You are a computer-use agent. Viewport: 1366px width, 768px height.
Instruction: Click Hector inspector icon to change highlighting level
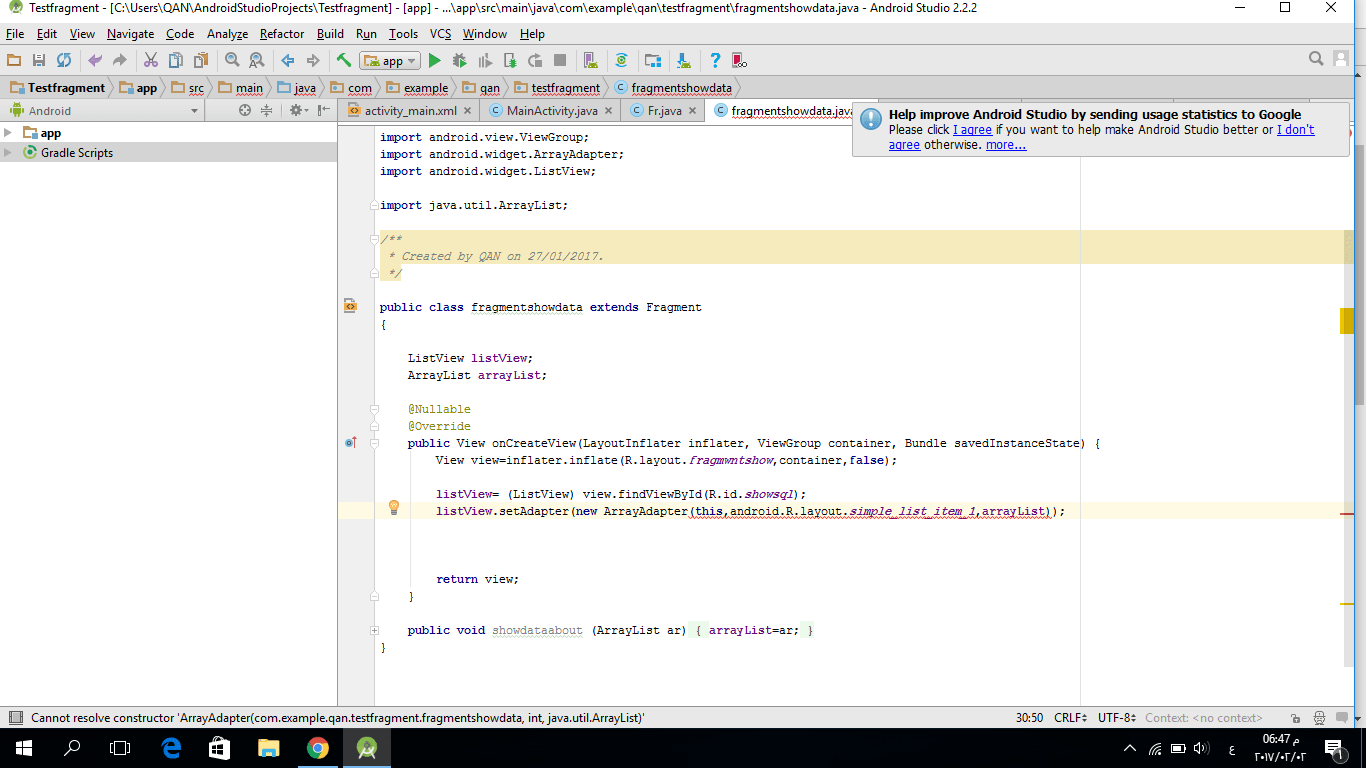tap(1320, 718)
